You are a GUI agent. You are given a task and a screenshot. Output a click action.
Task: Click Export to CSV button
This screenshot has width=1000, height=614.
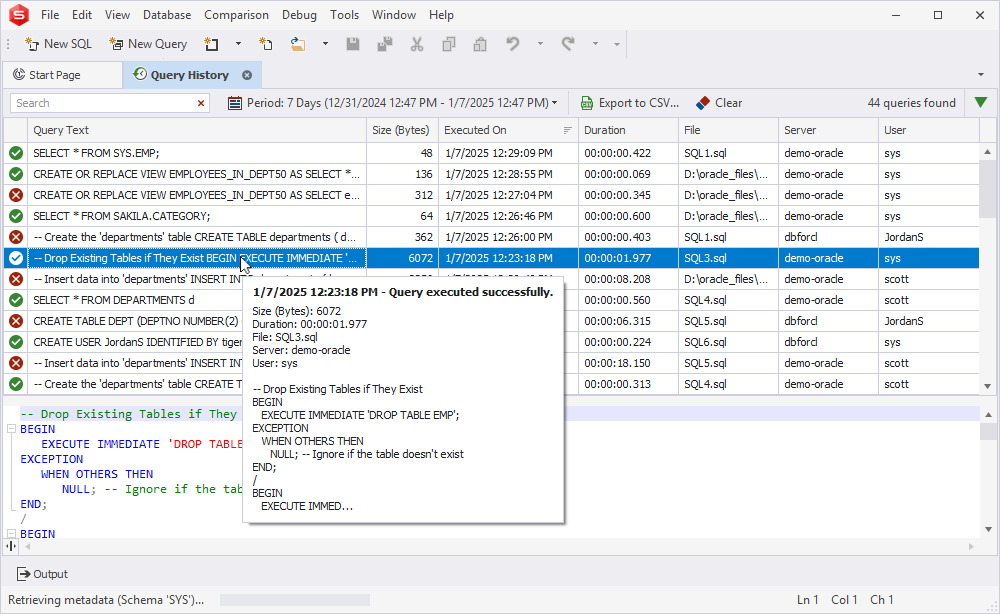click(x=629, y=103)
